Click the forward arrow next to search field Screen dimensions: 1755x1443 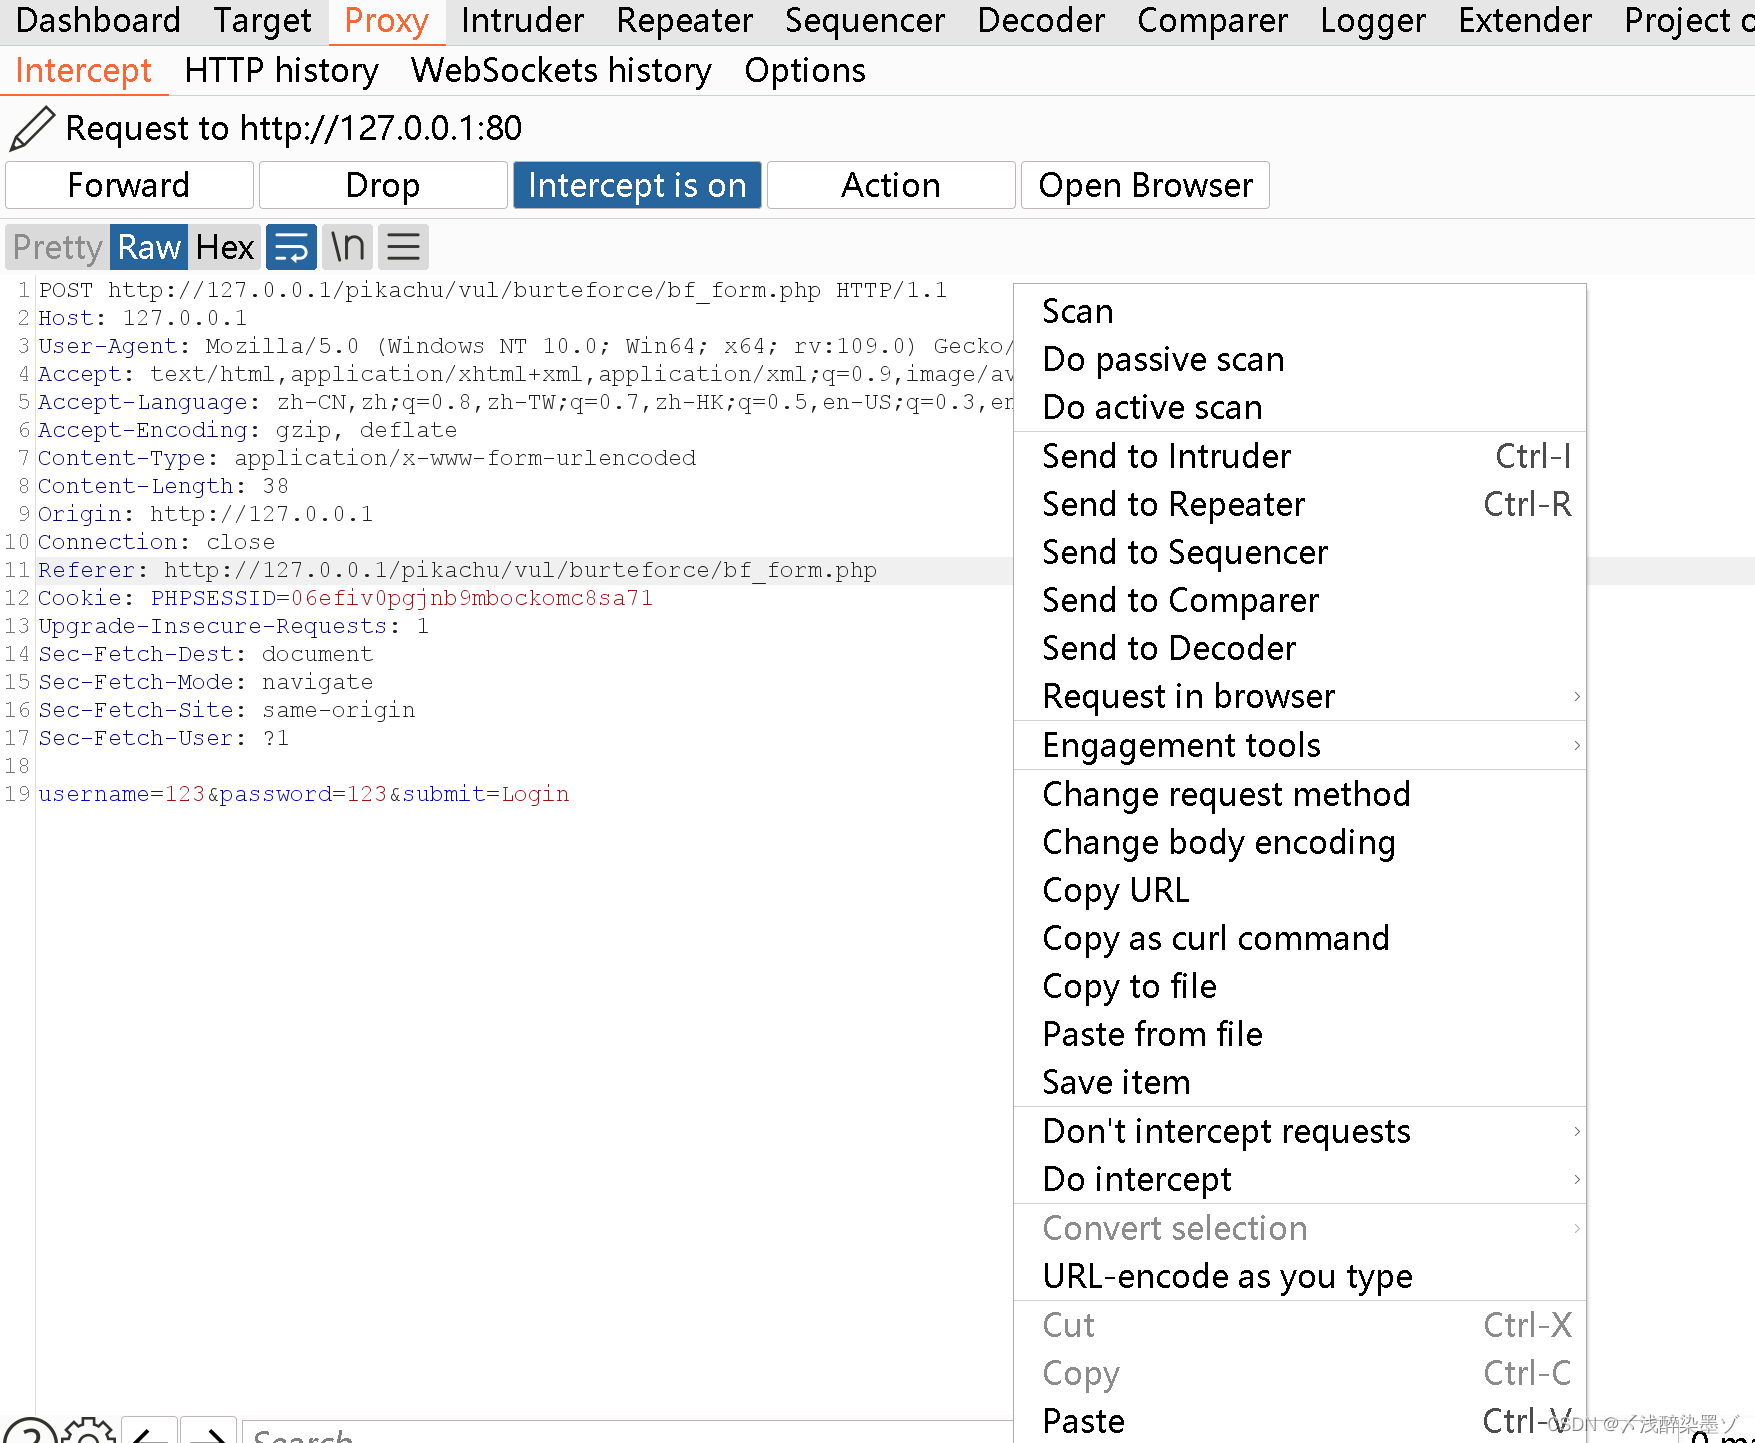[x=208, y=1431]
